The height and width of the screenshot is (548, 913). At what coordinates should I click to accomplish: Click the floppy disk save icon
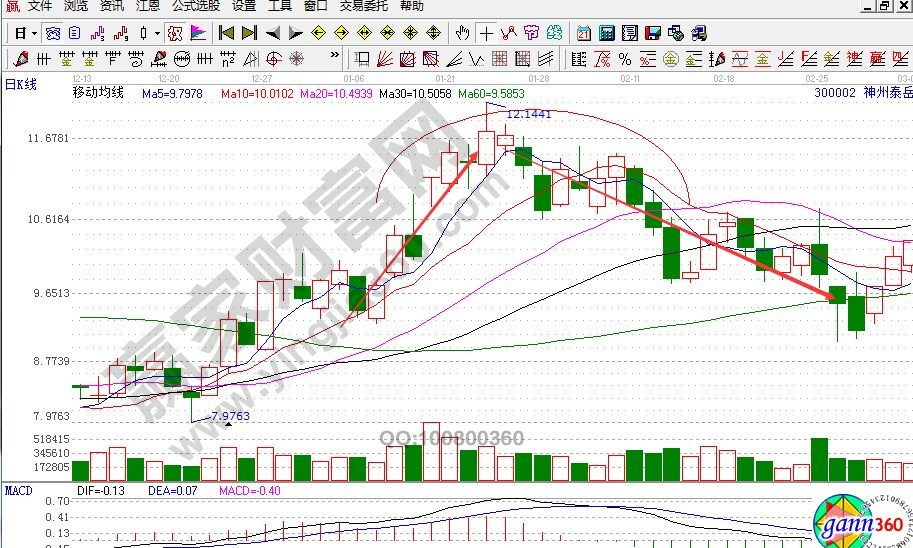[652, 33]
